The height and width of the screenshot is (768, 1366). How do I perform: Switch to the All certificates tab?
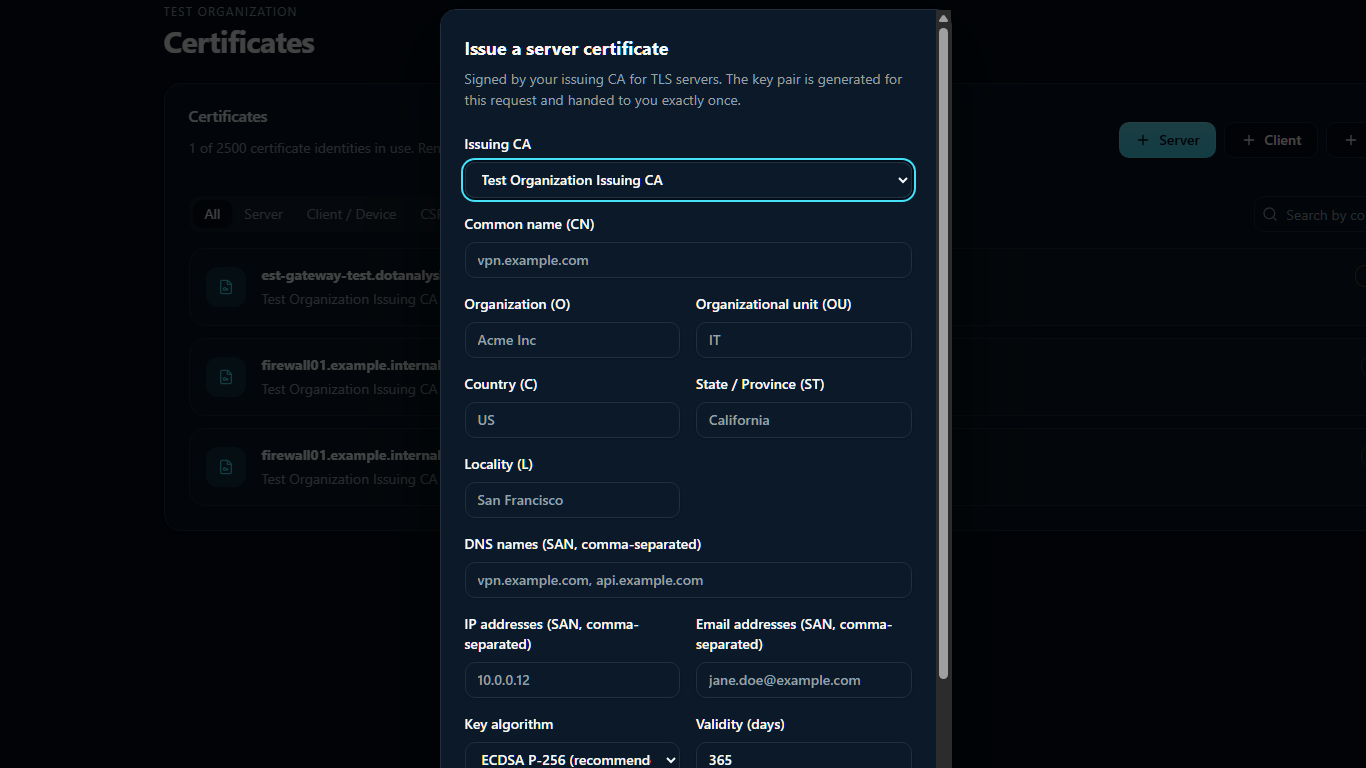coord(212,214)
